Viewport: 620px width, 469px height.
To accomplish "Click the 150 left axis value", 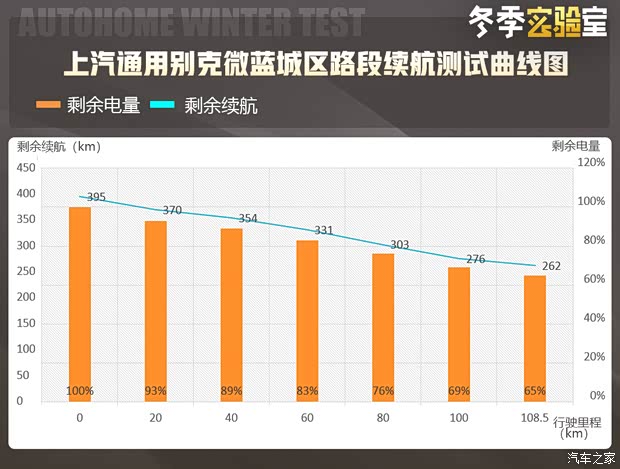I will 26,323.
